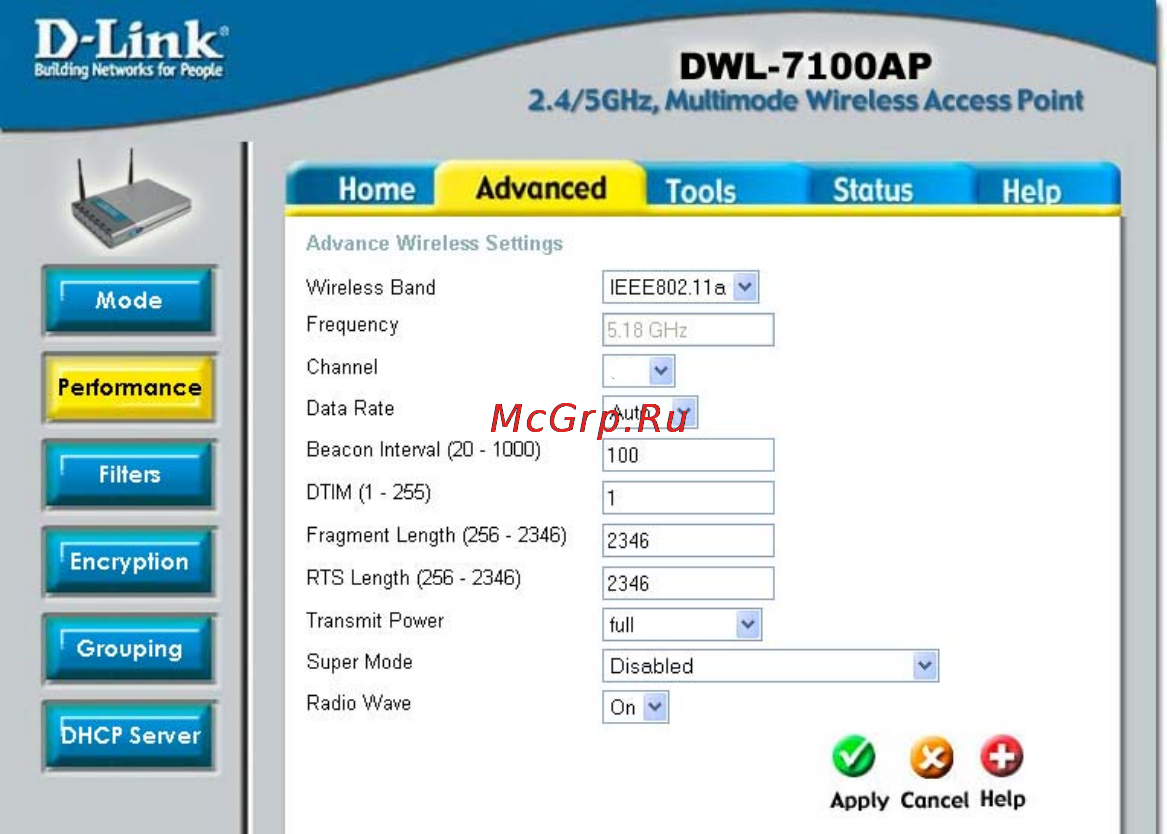Open the Grouping page

[x=129, y=649]
